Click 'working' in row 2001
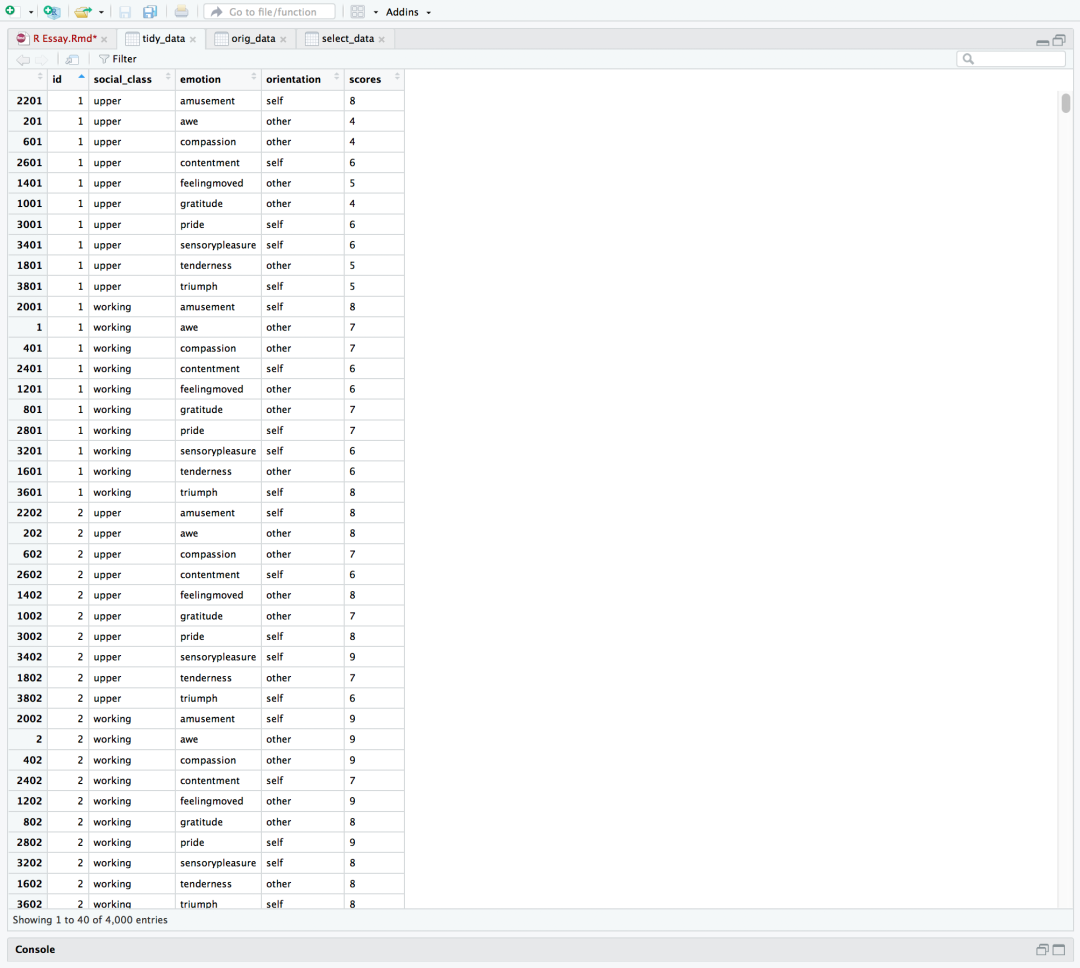This screenshot has width=1080, height=968. [x=112, y=307]
